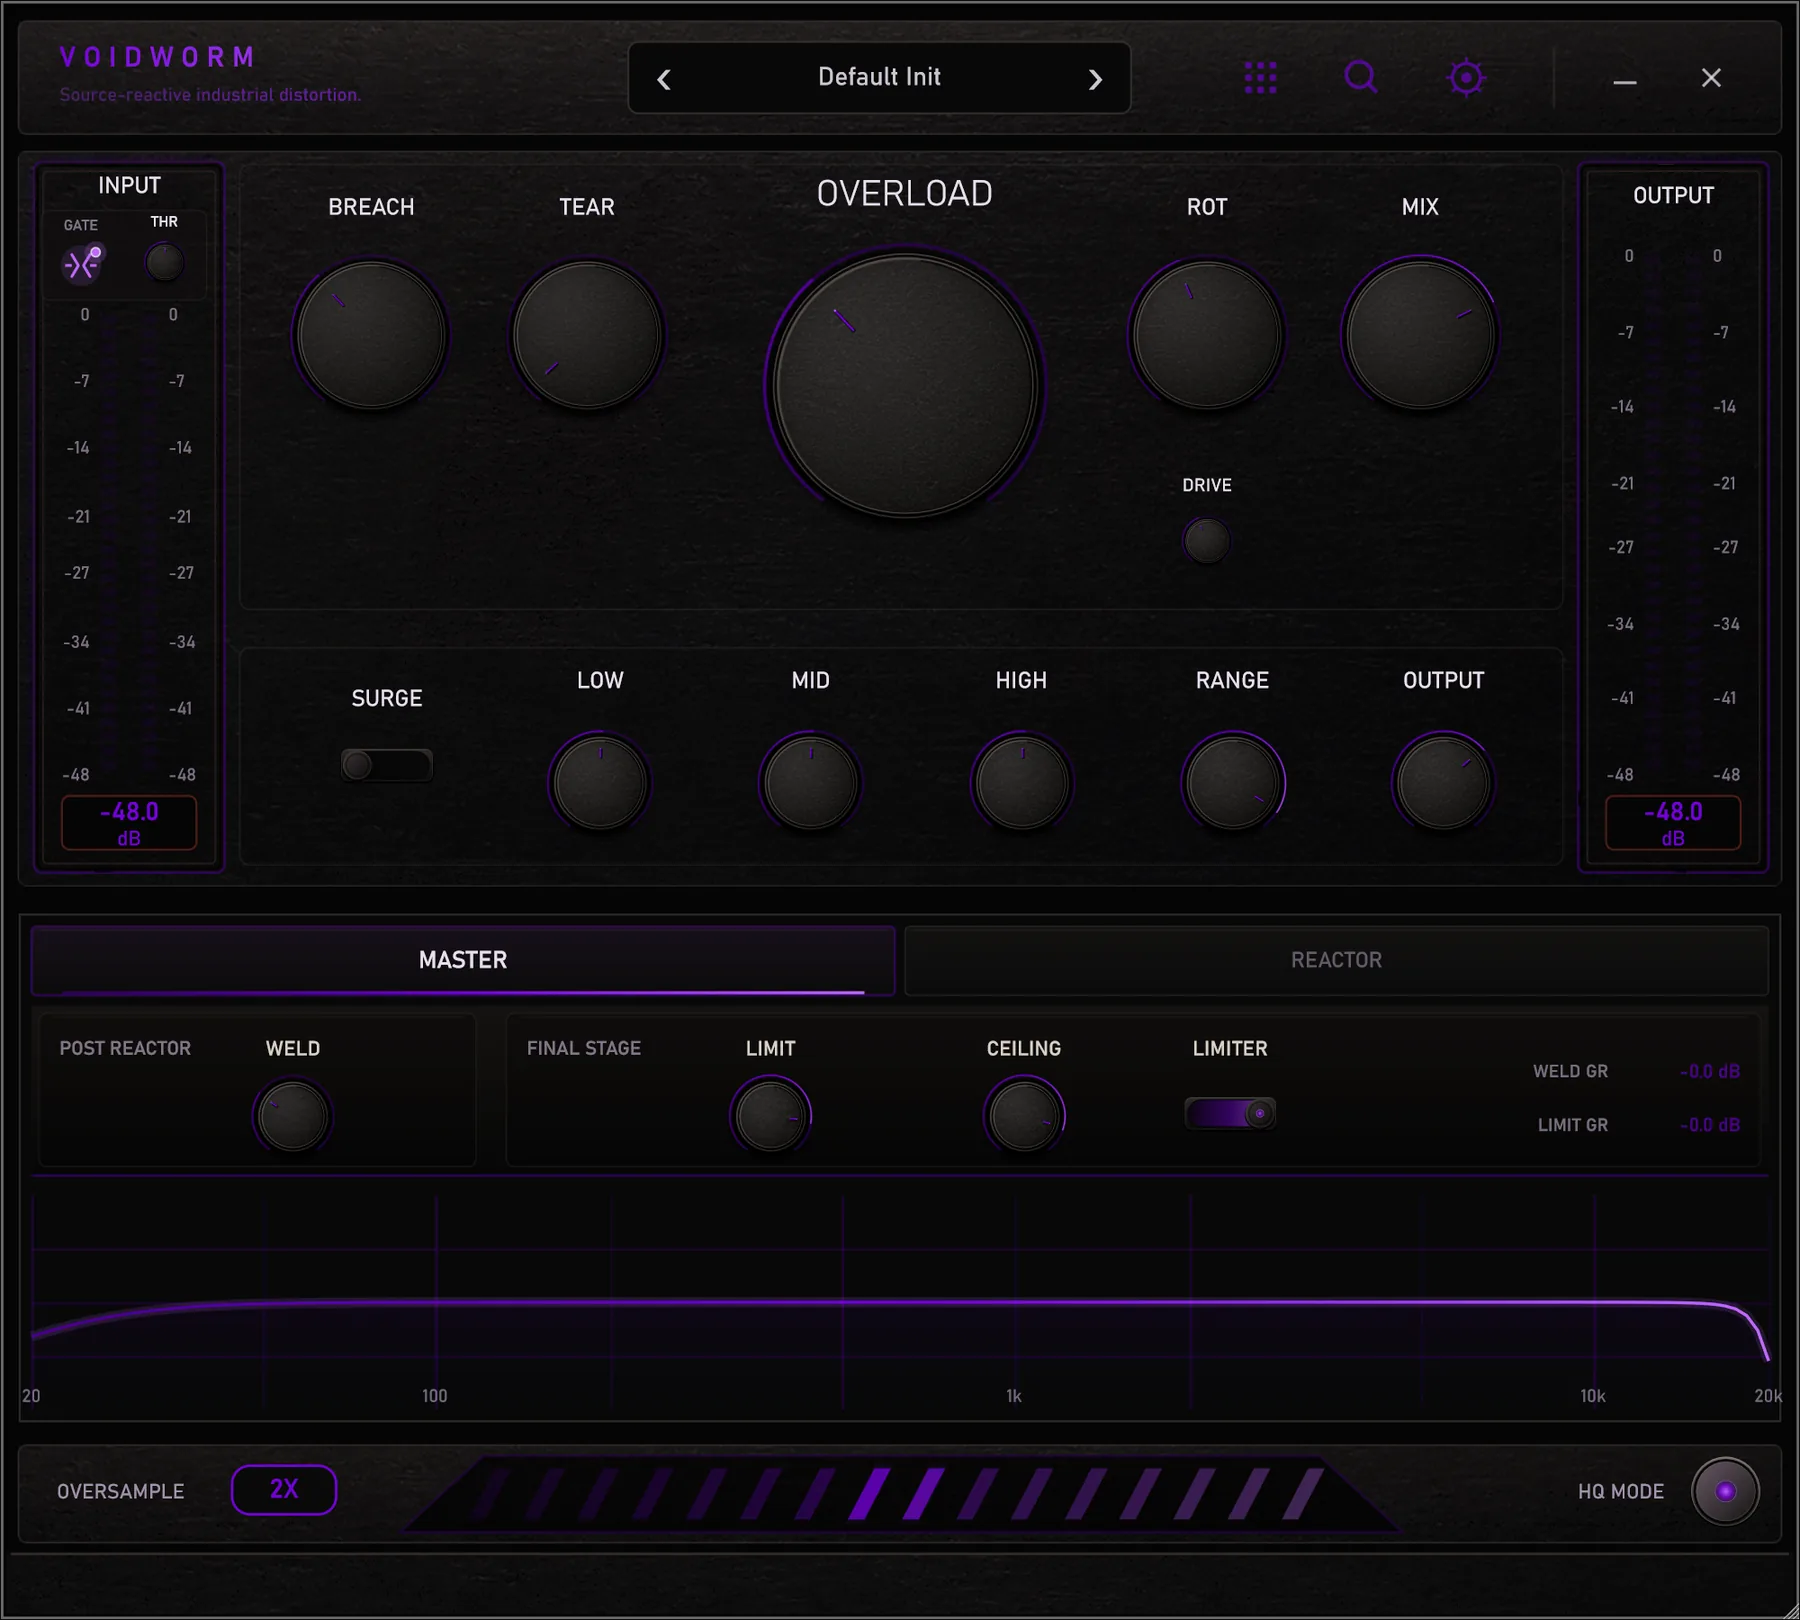Disable the LIMITER toggle
Screen dimensions: 1800x1620
[1230, 1113]
